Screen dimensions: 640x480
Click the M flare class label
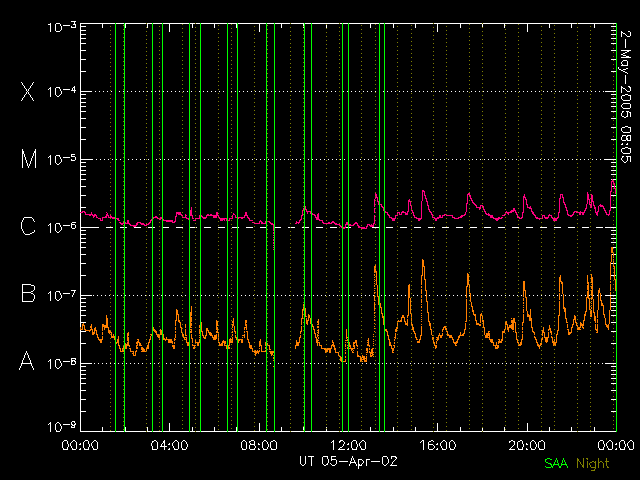coord(29,159)
